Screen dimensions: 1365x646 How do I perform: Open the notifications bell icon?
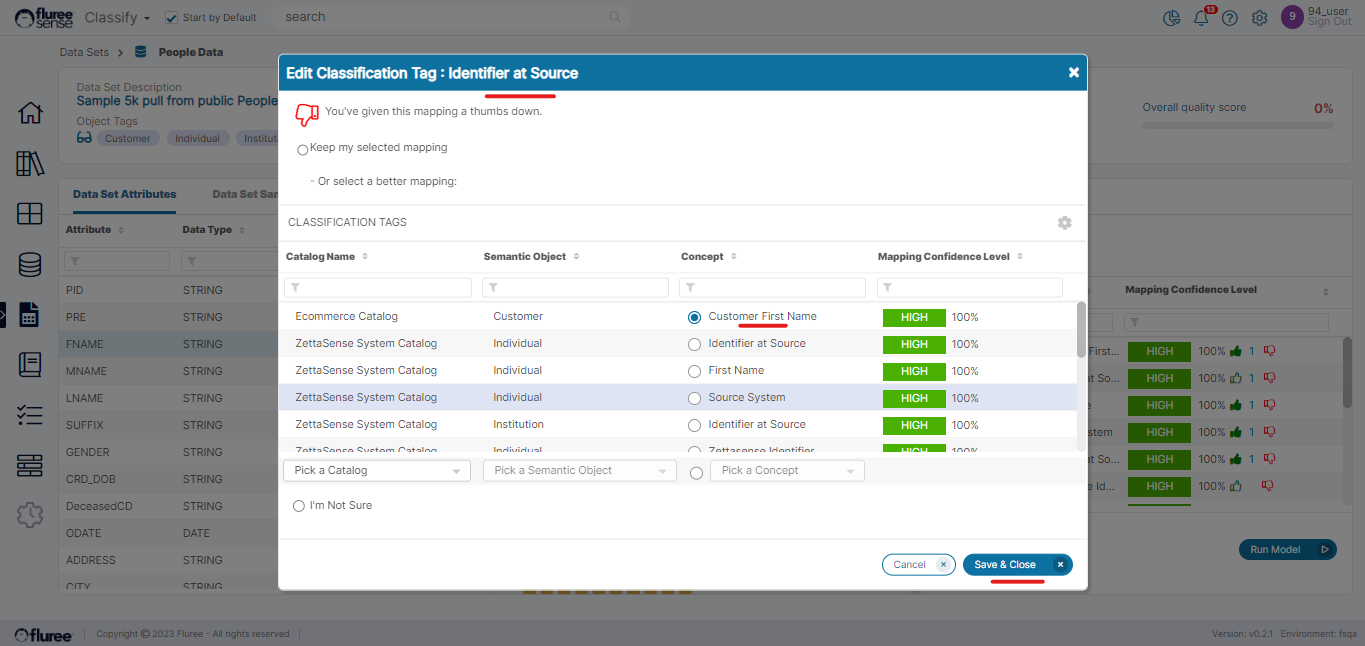1202,18
